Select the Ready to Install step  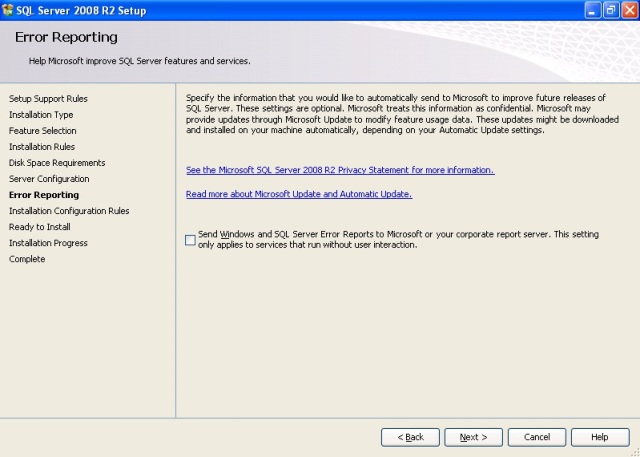(40, 227)
